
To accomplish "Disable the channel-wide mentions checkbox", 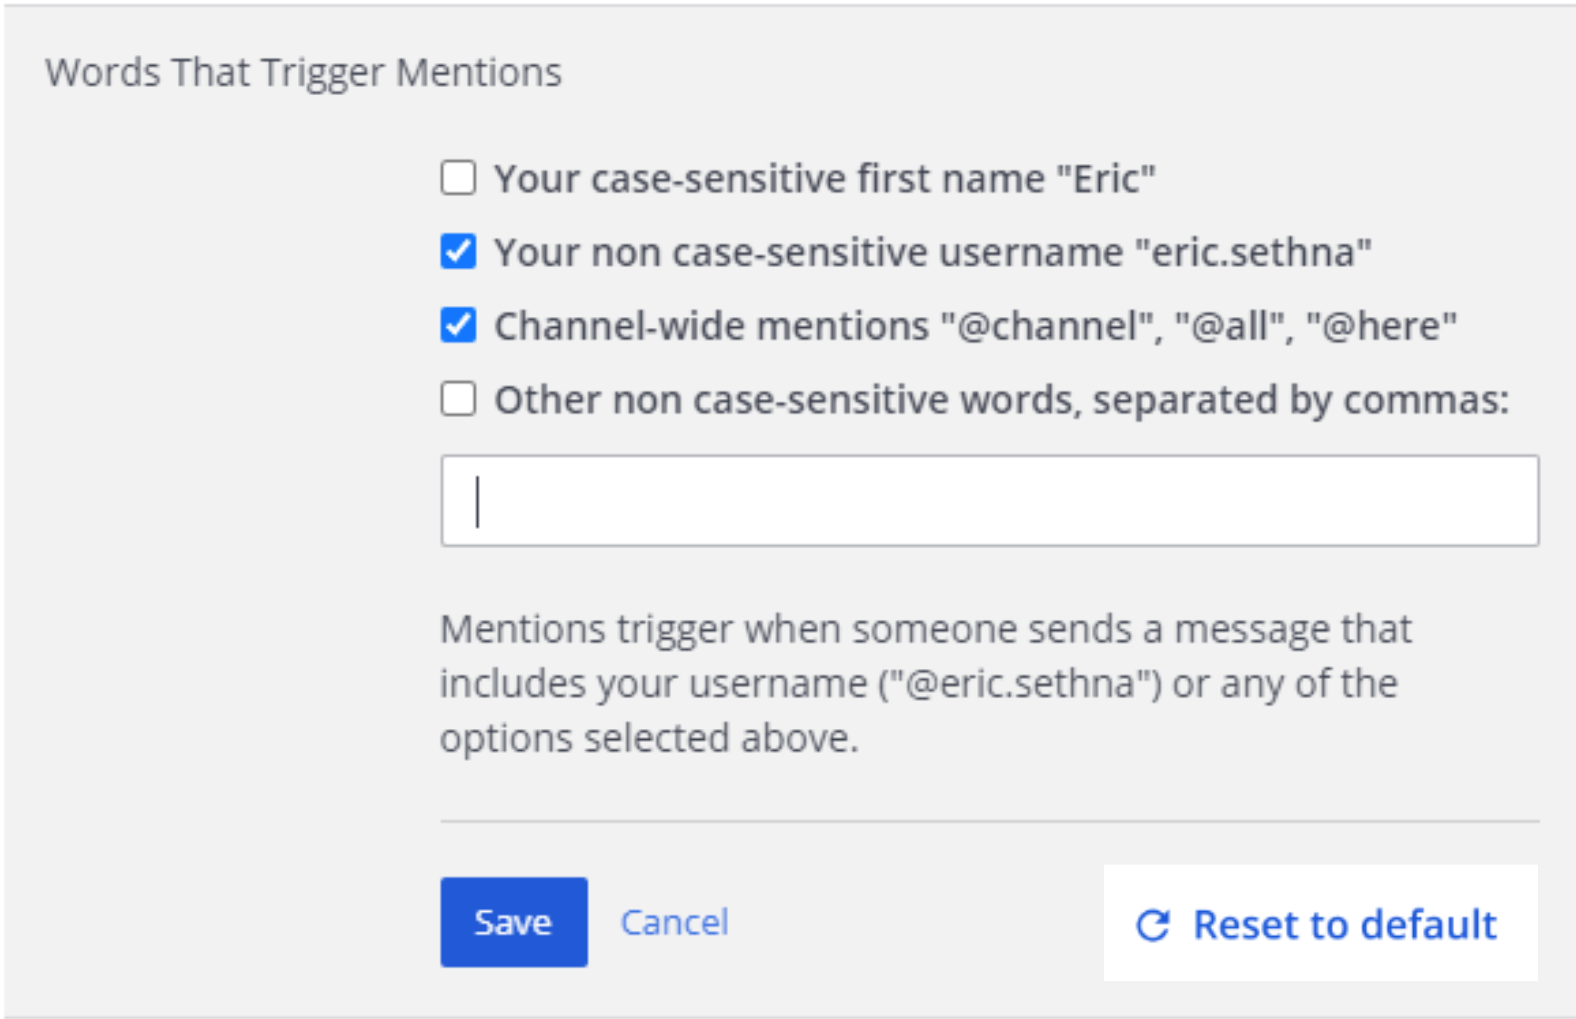I will click(x=458, y=326).
